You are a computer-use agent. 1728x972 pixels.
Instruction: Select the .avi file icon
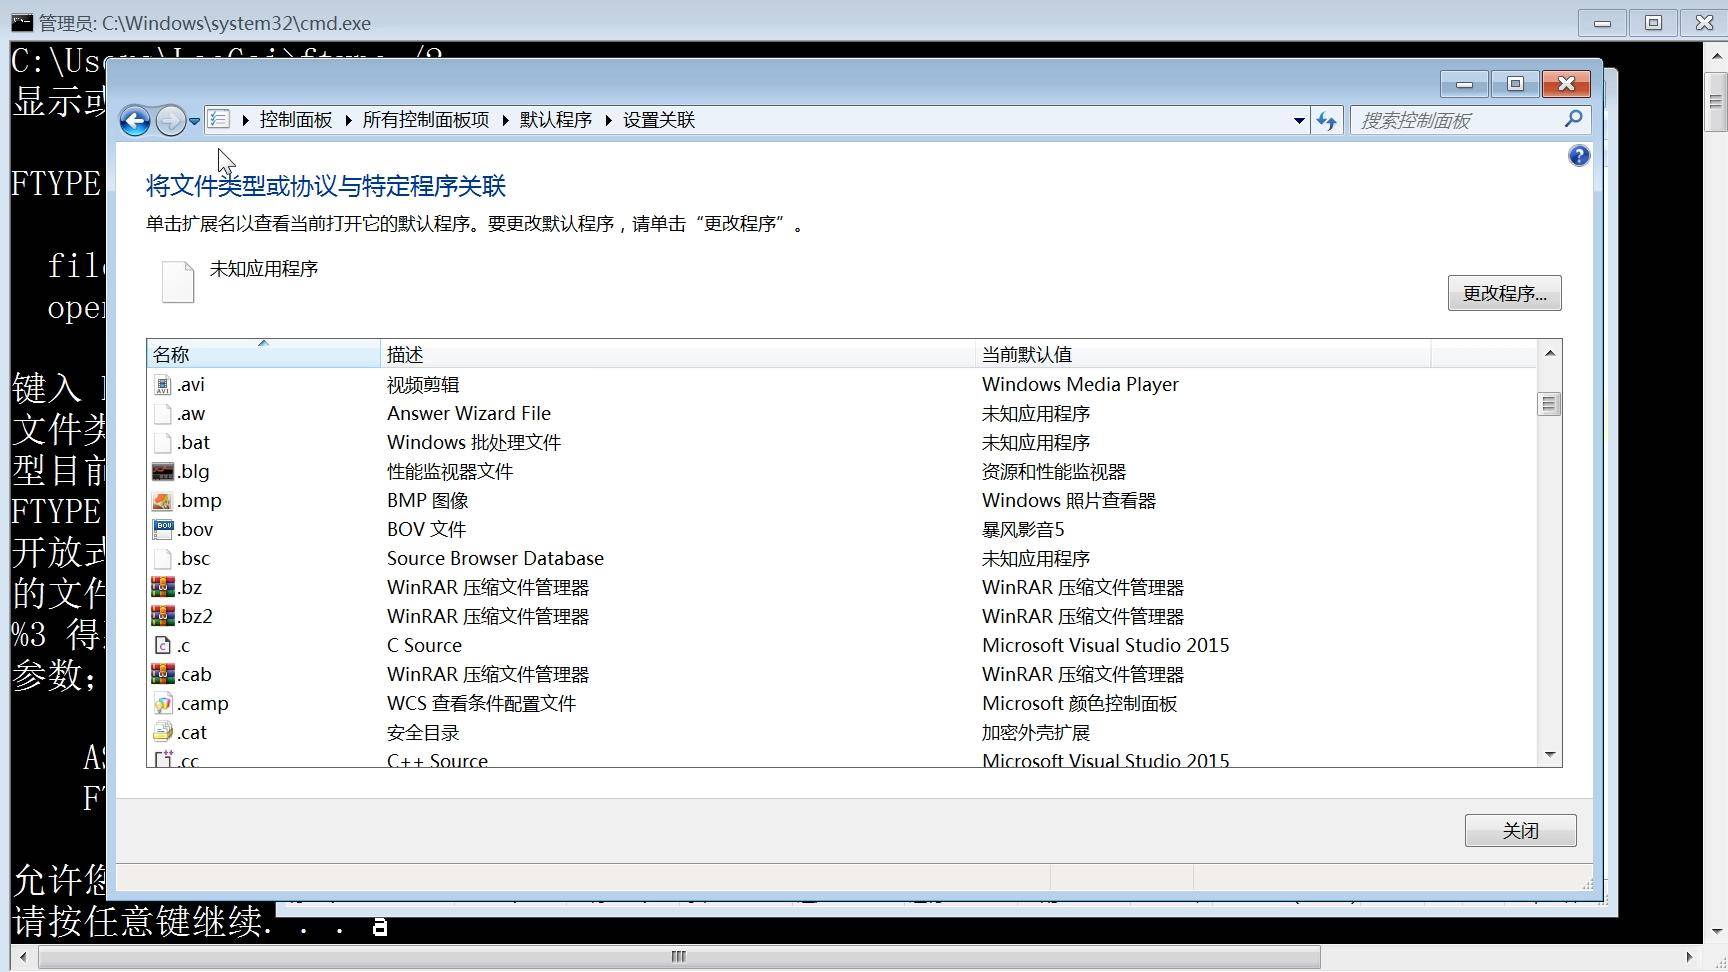pyautogui.click(x=163, y=385)
